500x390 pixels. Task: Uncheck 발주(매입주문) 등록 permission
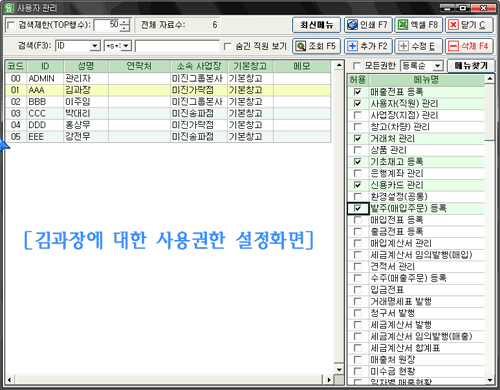[358, 208]
